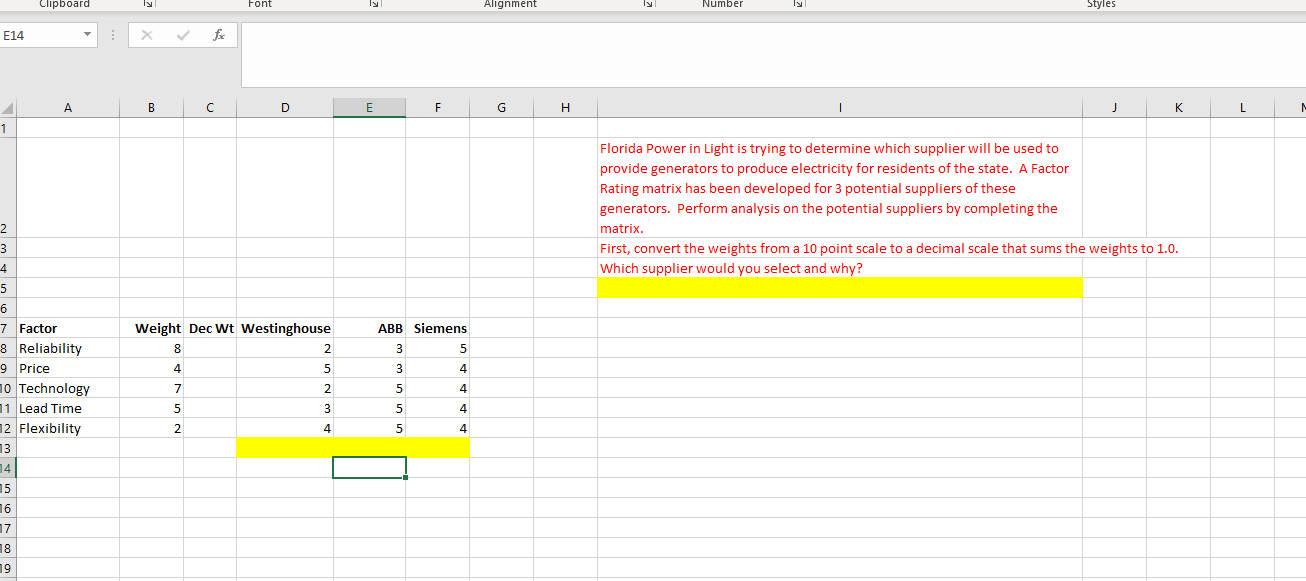Screen dimensions: 1306x581
Task: Click the yellow cell below the red question text
Action: pyautogui.click(x=840, y=287)
